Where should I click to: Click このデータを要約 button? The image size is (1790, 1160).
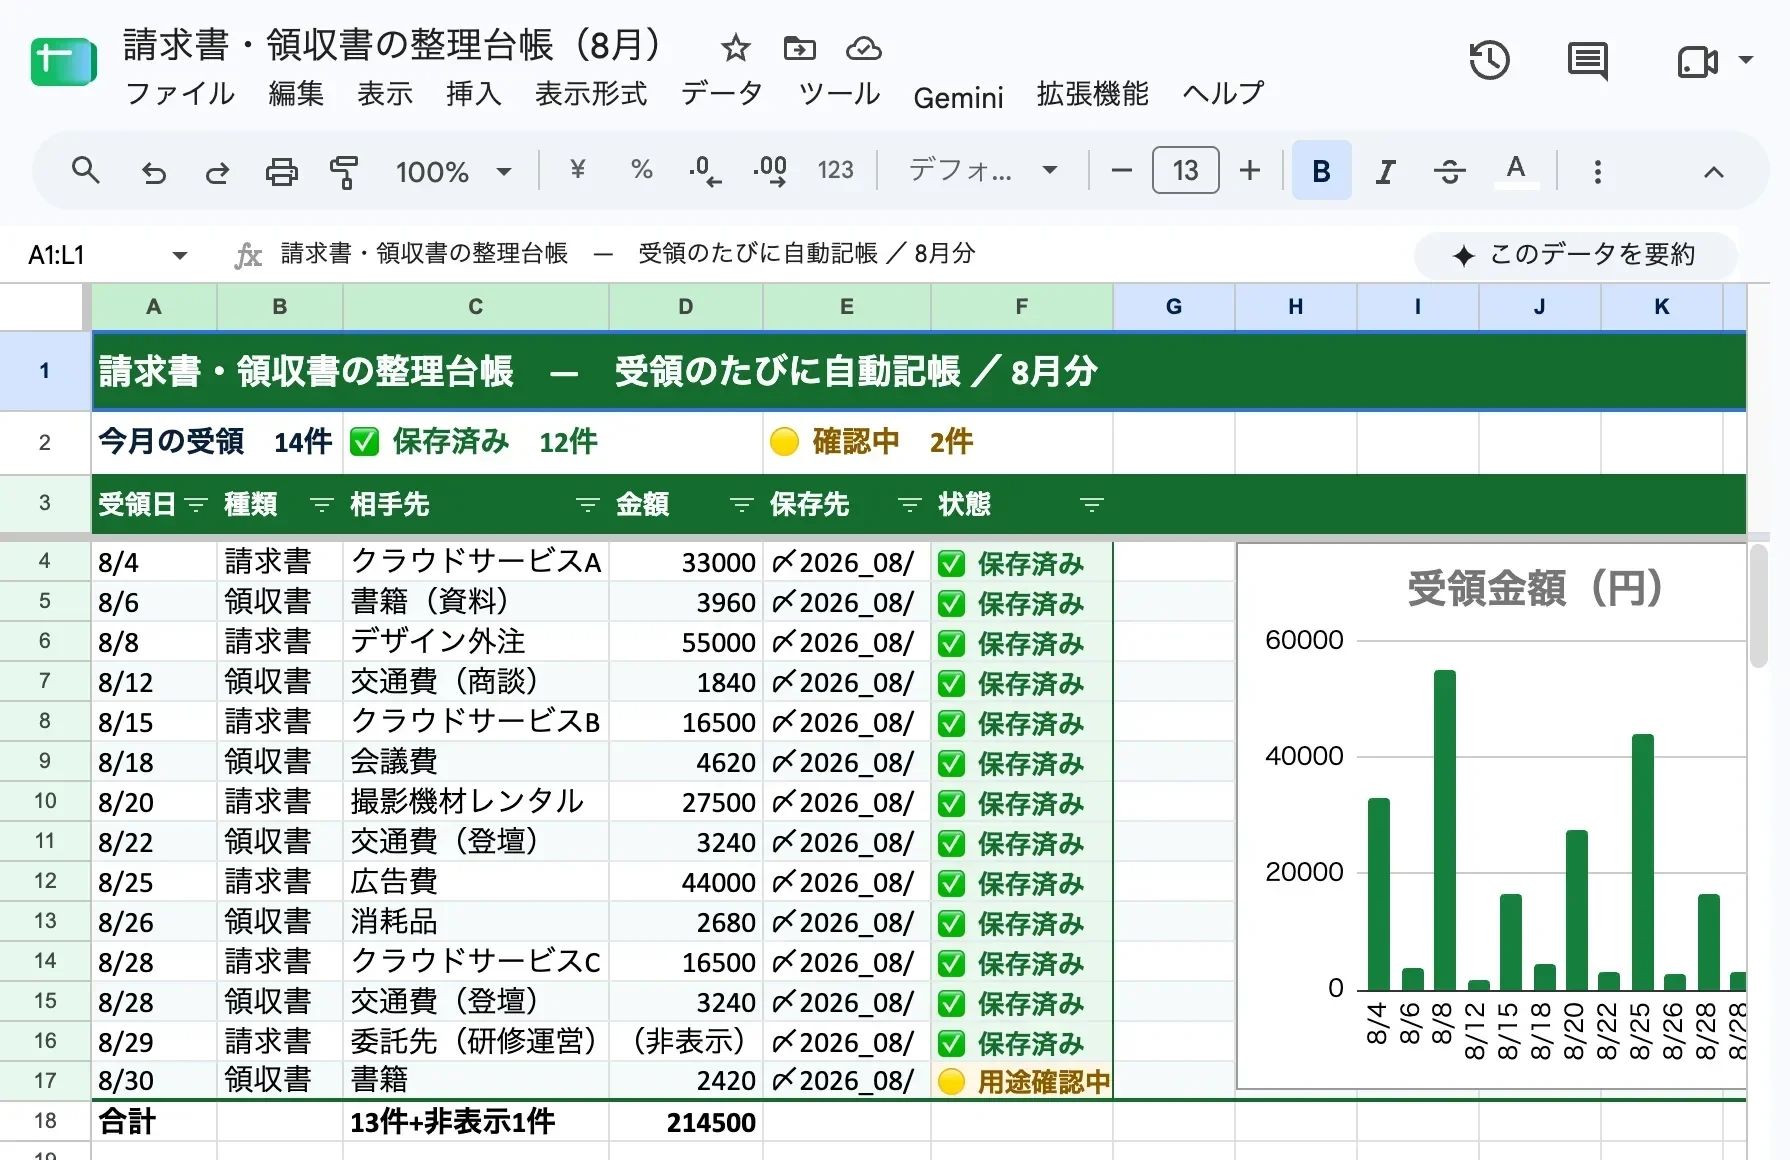tap(1575, 255)
